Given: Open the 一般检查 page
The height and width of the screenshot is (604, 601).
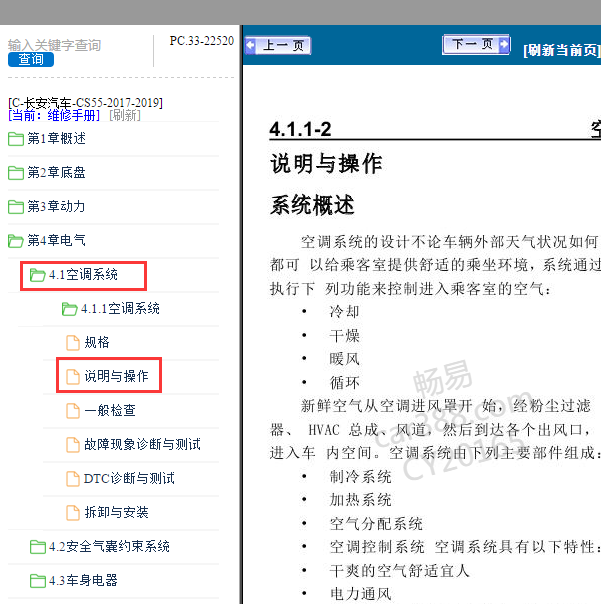Looking at the screenshot, I should coord(110,411).
